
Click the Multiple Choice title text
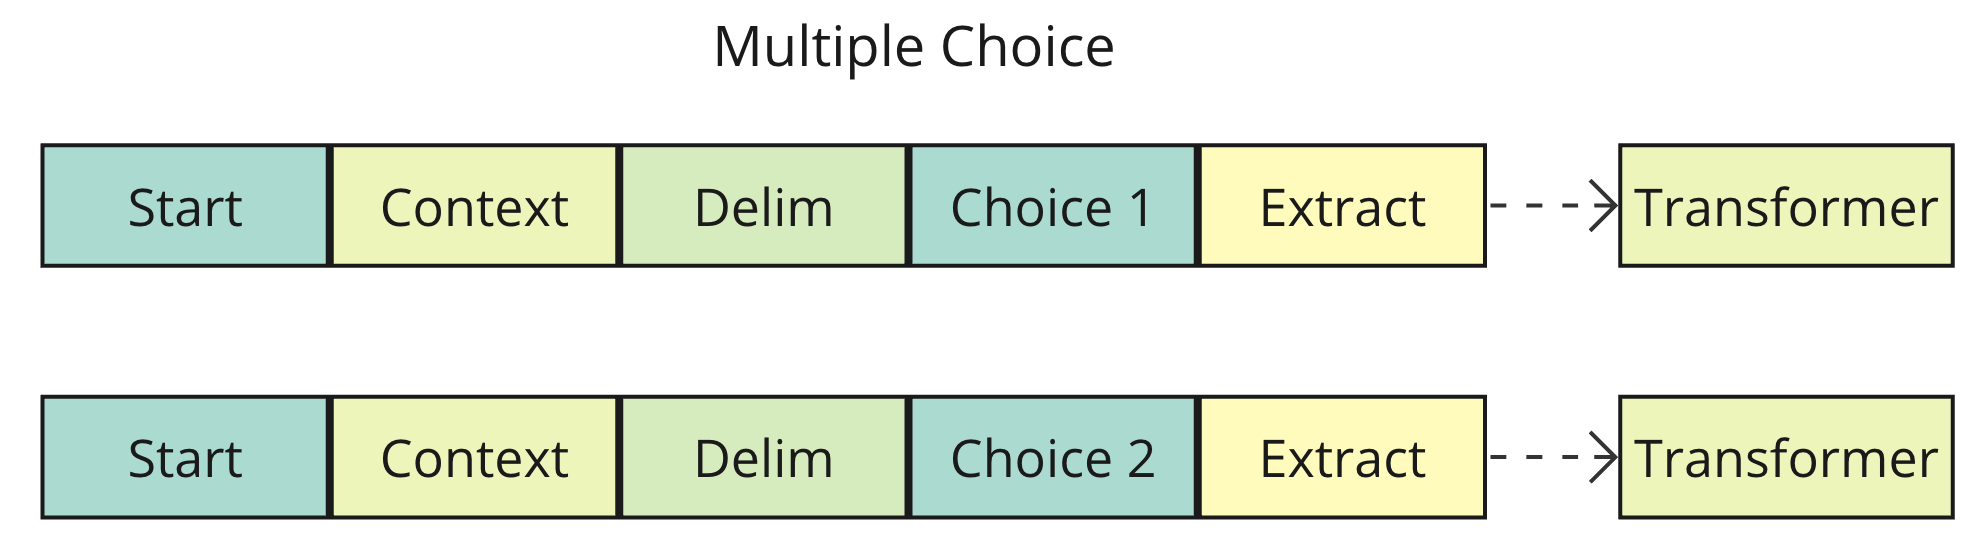point(913,47)
